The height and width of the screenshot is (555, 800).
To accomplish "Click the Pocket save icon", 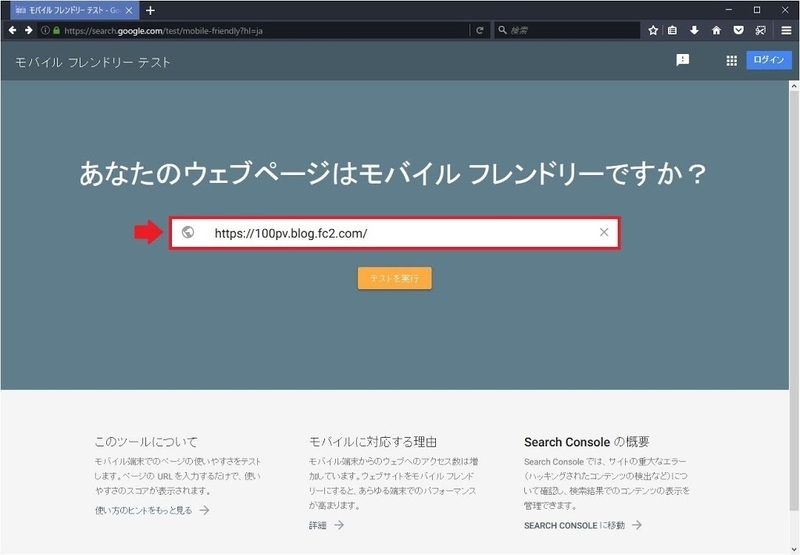I will tap(738, 31).
